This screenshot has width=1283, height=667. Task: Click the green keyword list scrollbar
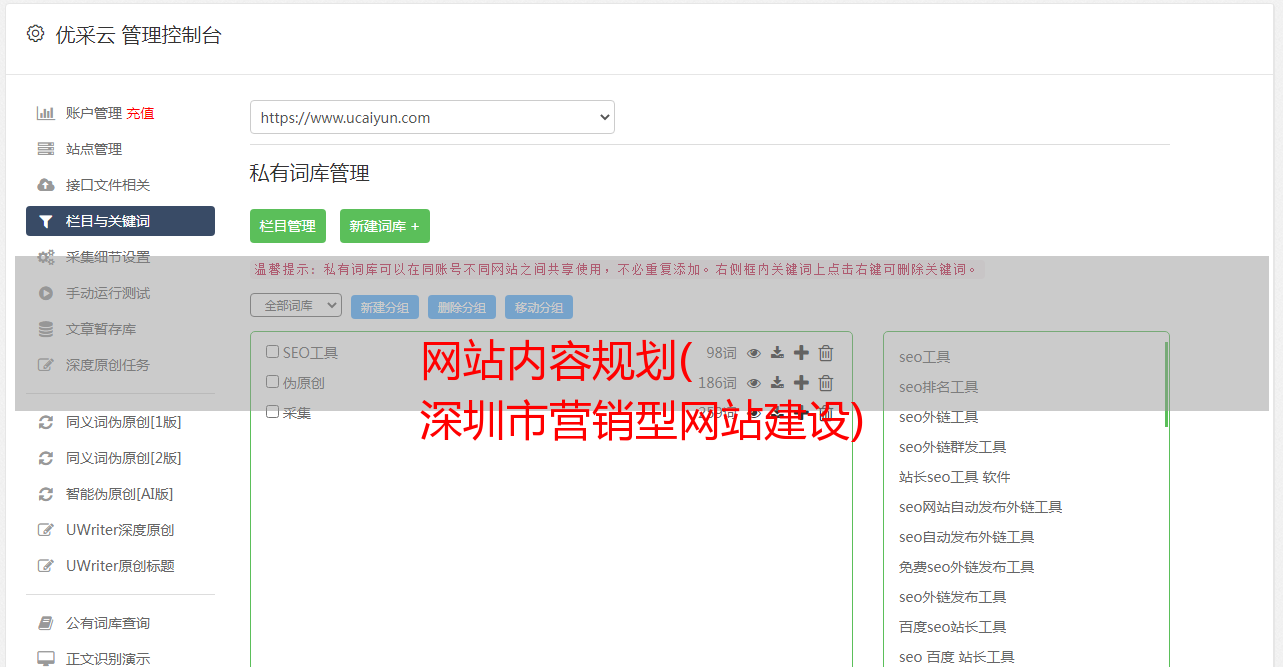point(1166,384)
